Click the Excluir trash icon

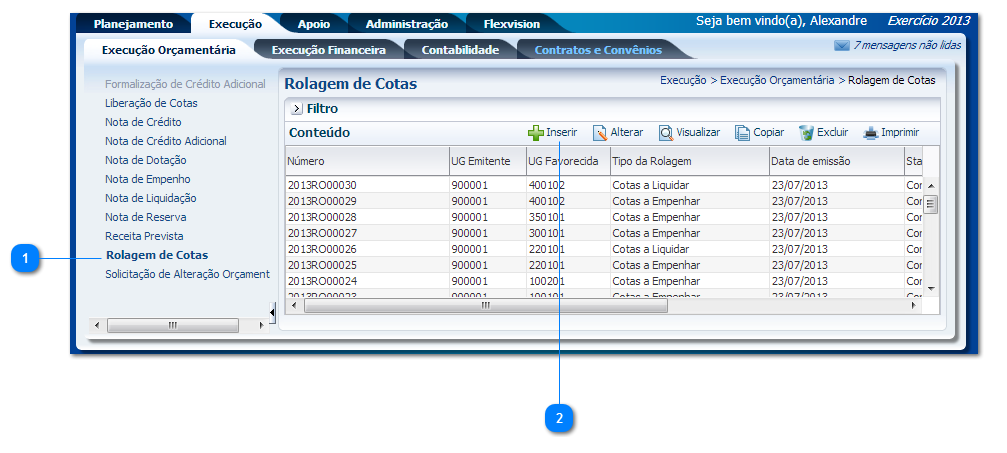point(806,133)
